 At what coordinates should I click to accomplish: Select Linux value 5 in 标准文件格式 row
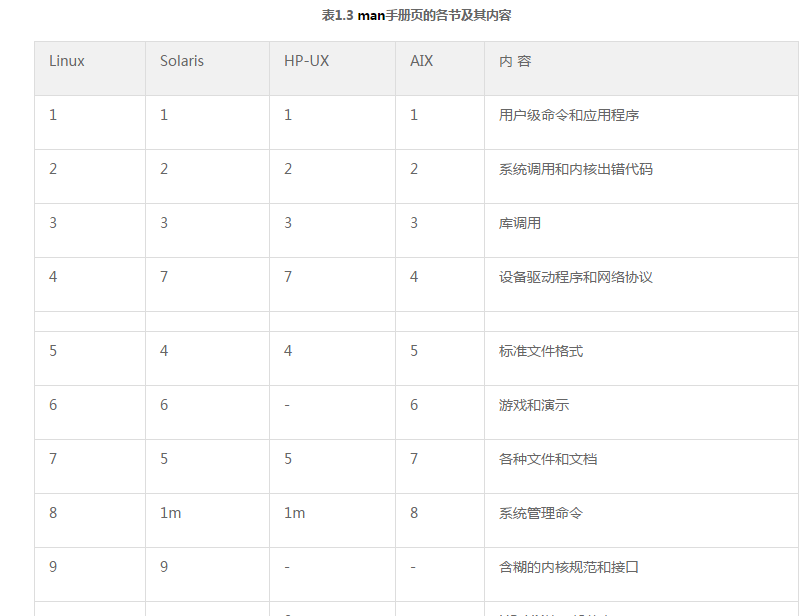53,351
